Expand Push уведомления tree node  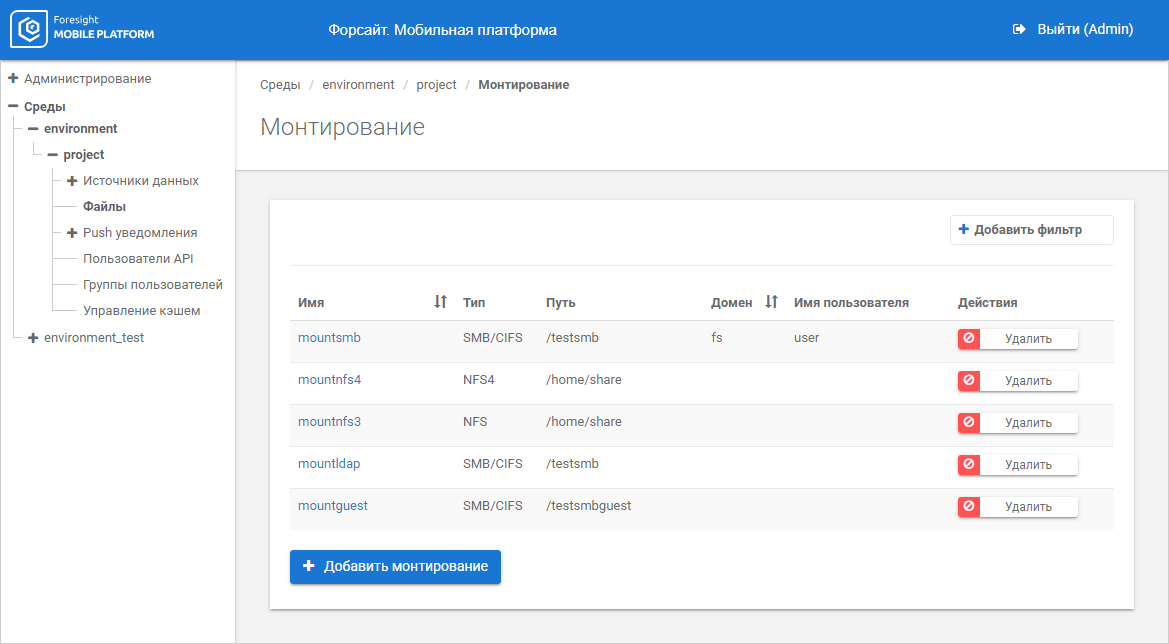pyautogui.click(x=72, y=233)
